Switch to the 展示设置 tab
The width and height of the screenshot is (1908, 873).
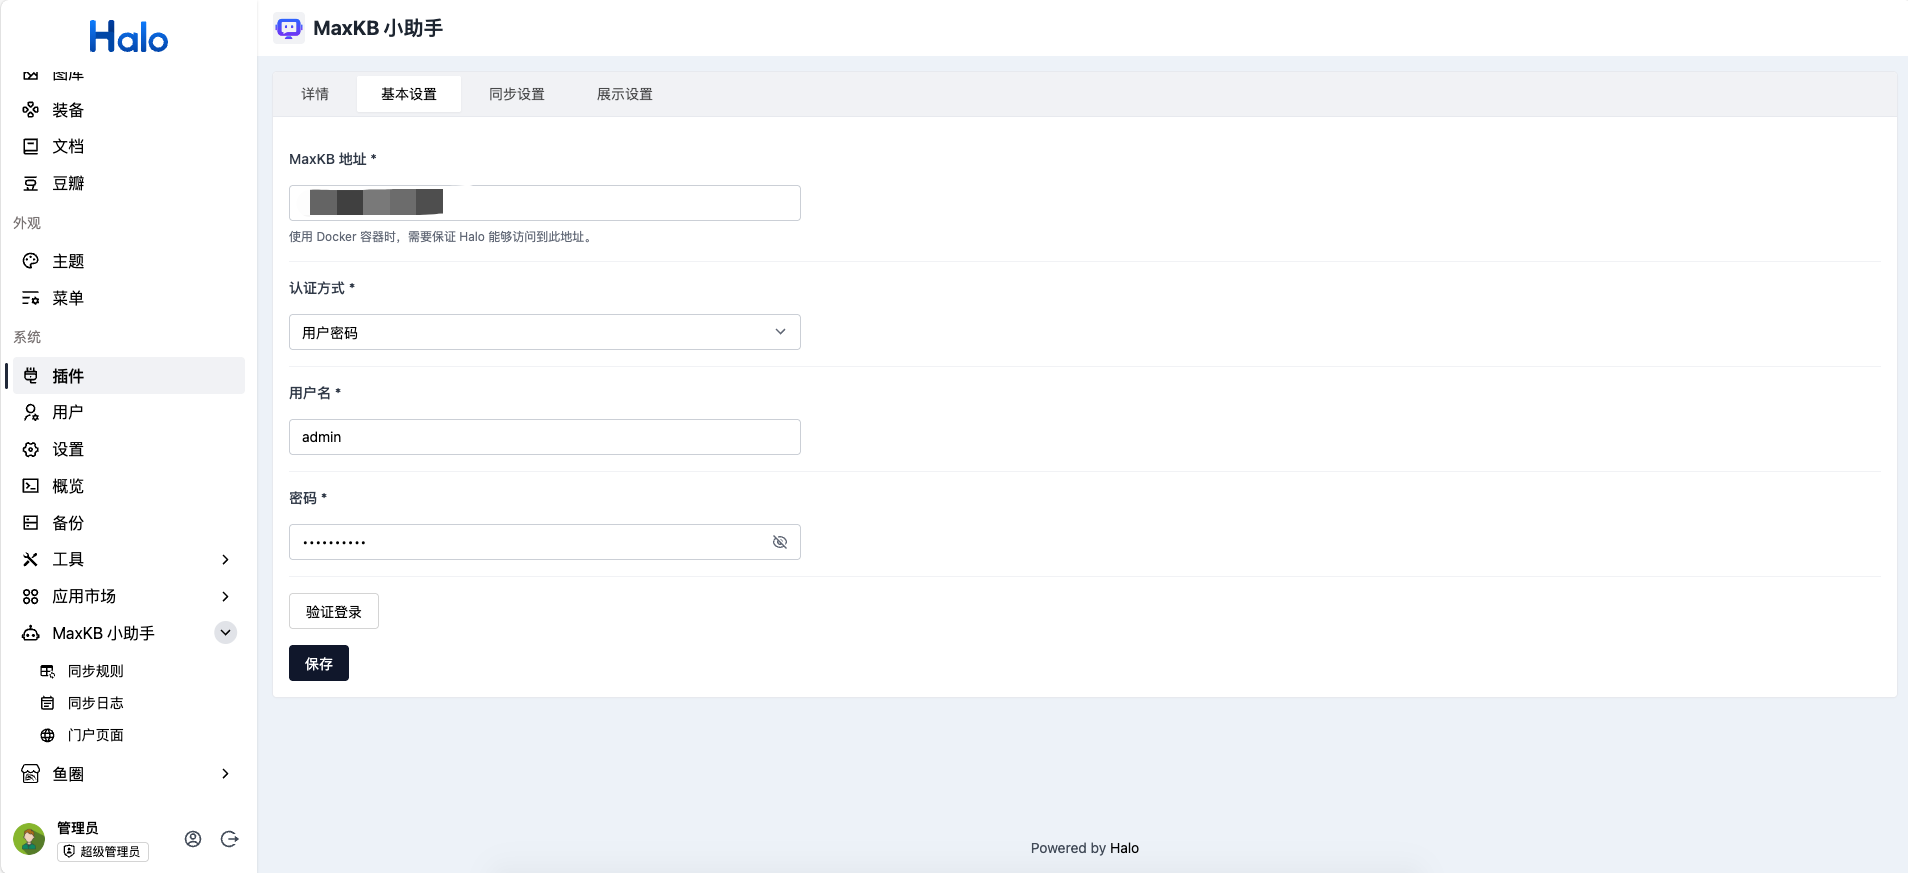(625, 94)
